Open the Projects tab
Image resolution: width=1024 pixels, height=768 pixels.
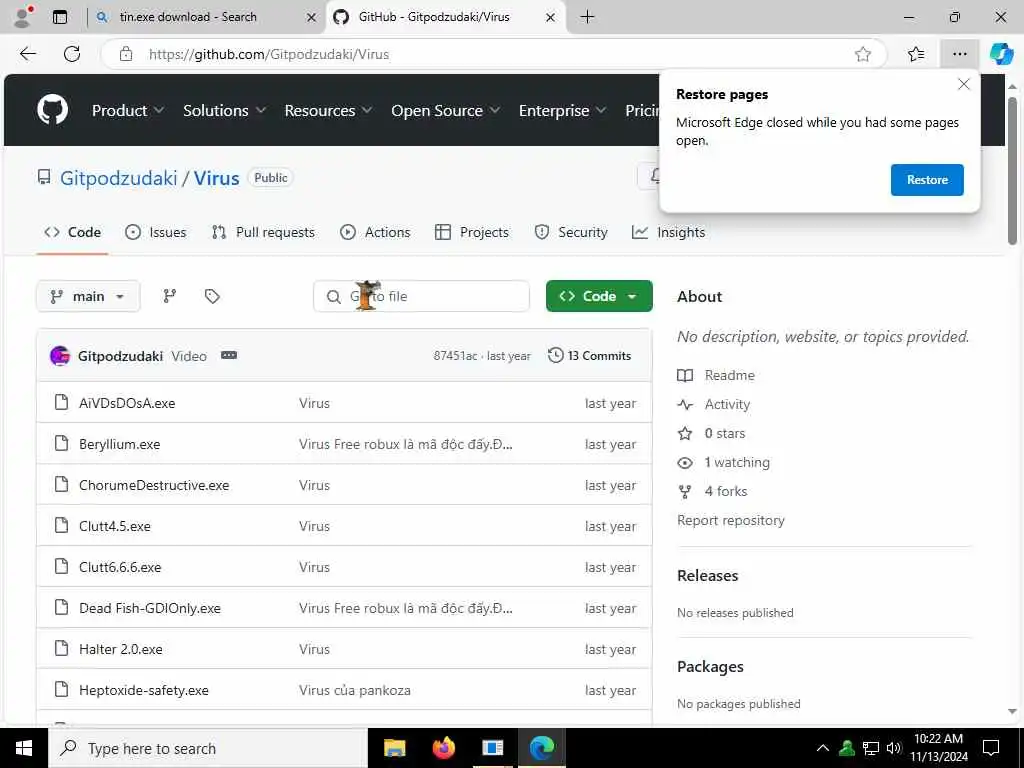(472, 232)
